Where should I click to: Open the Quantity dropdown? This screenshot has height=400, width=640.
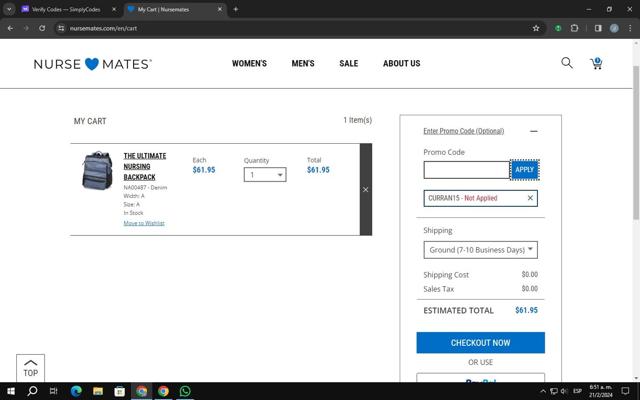point(265,175)
